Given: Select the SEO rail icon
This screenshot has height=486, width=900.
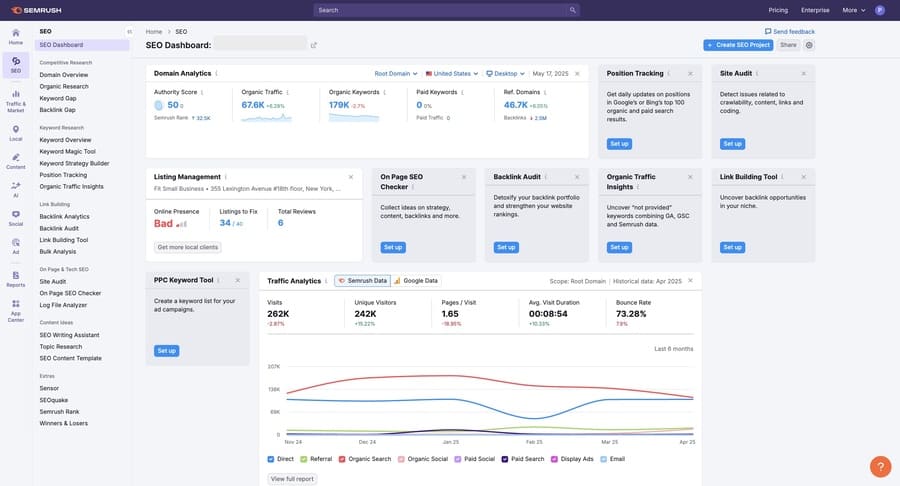Looking at the screenshot, I should coord(15,64).
